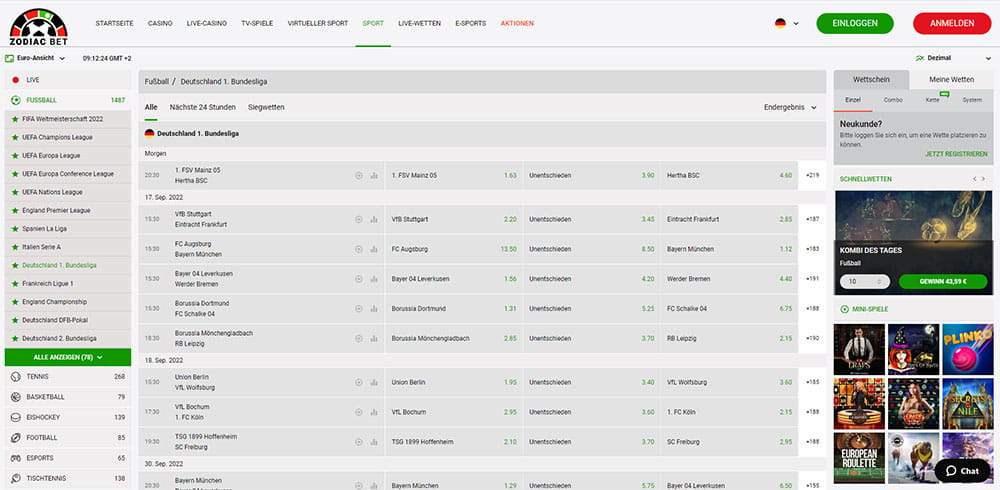Click round info icon for Borussia Dortmund match

(x=358, y=309)
